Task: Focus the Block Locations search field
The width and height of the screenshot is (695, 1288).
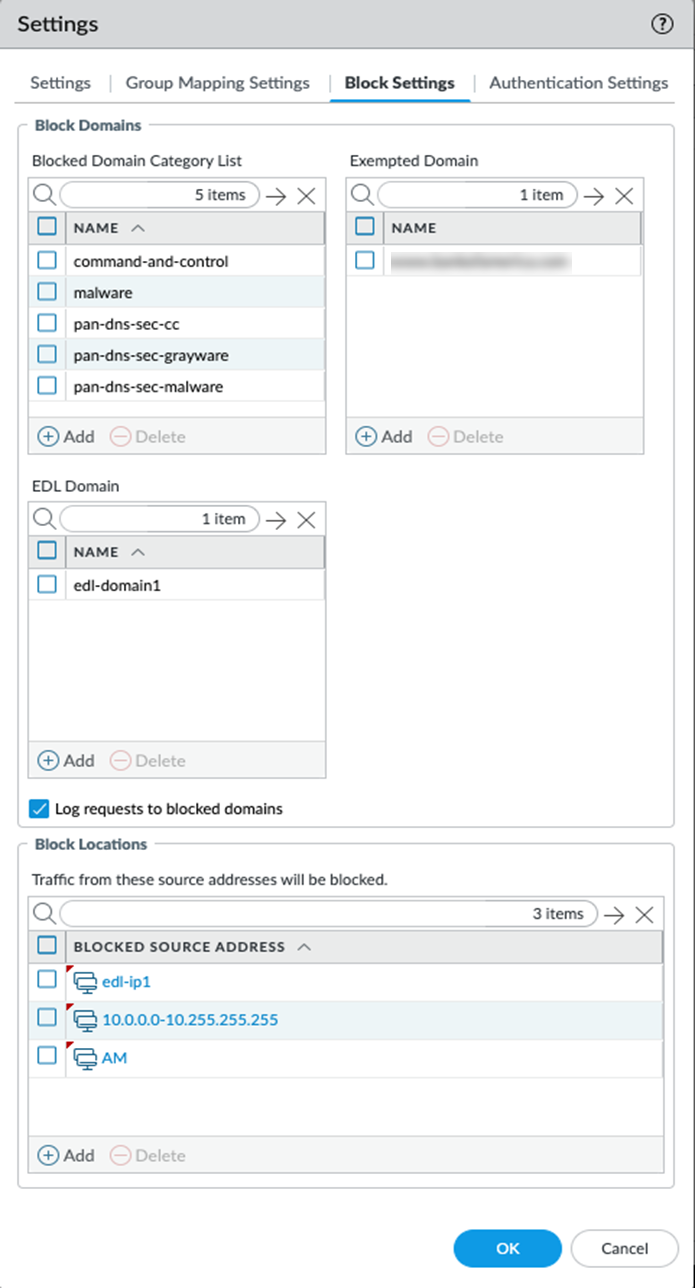Action: [328, 913]
